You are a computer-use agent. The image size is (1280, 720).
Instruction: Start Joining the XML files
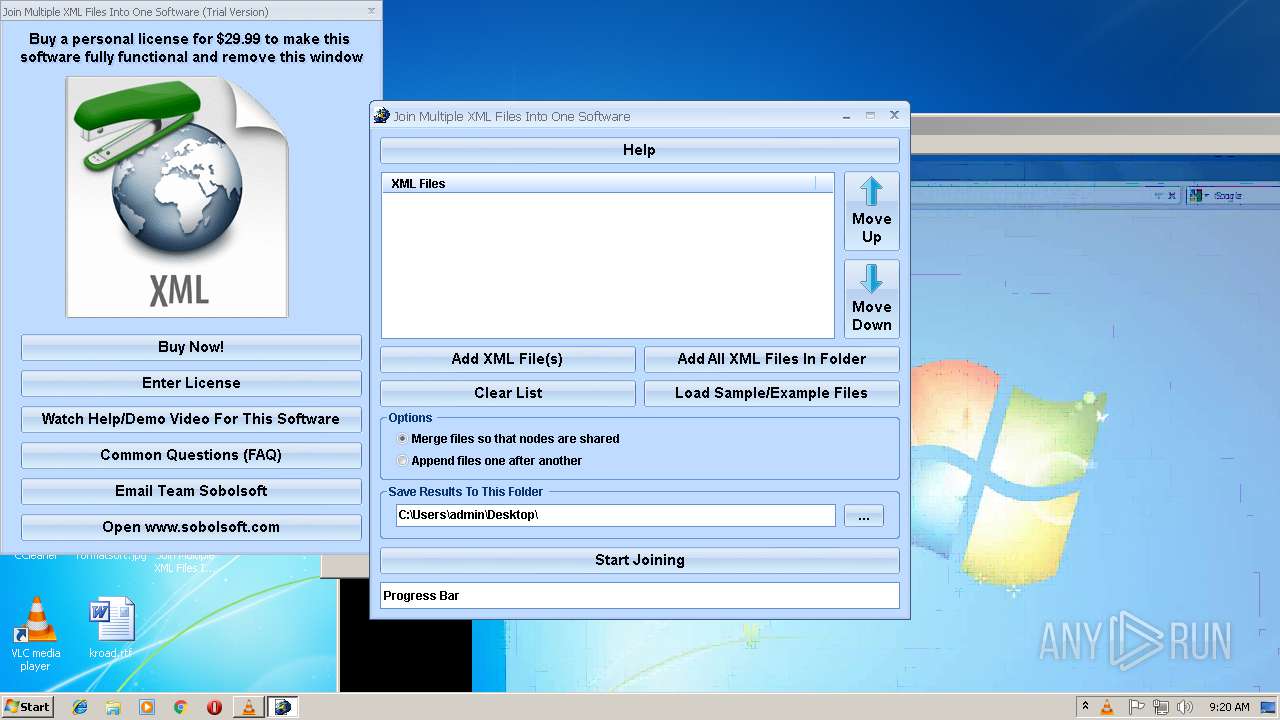pos(639,560)
